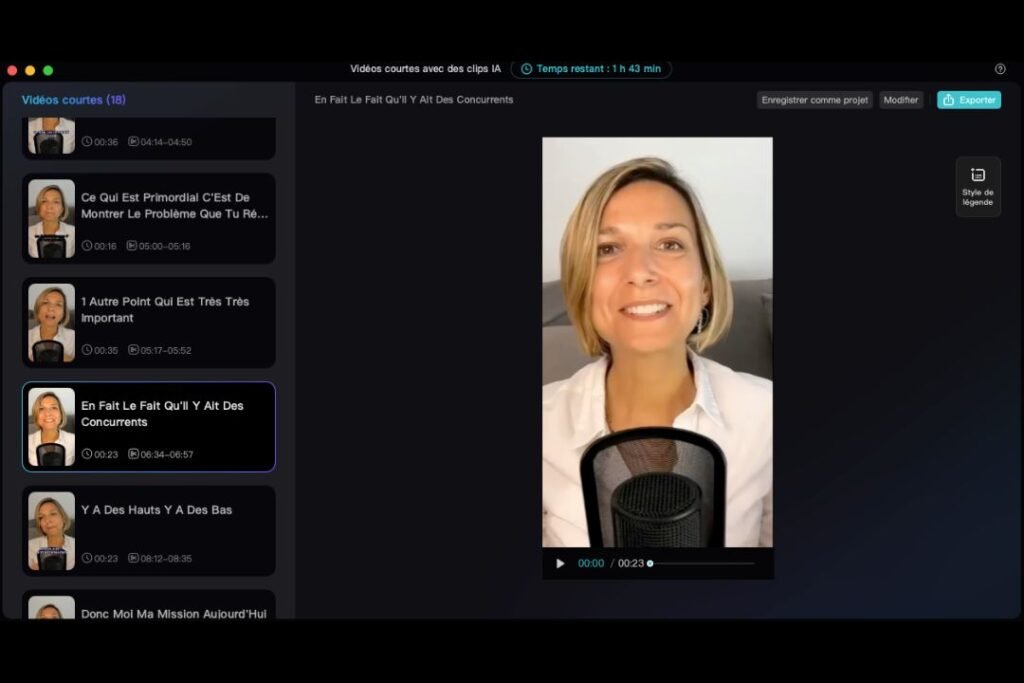This screenshot has height=683, width=1024.
Task: Click the Modifier button
Action: click(901, 100)
